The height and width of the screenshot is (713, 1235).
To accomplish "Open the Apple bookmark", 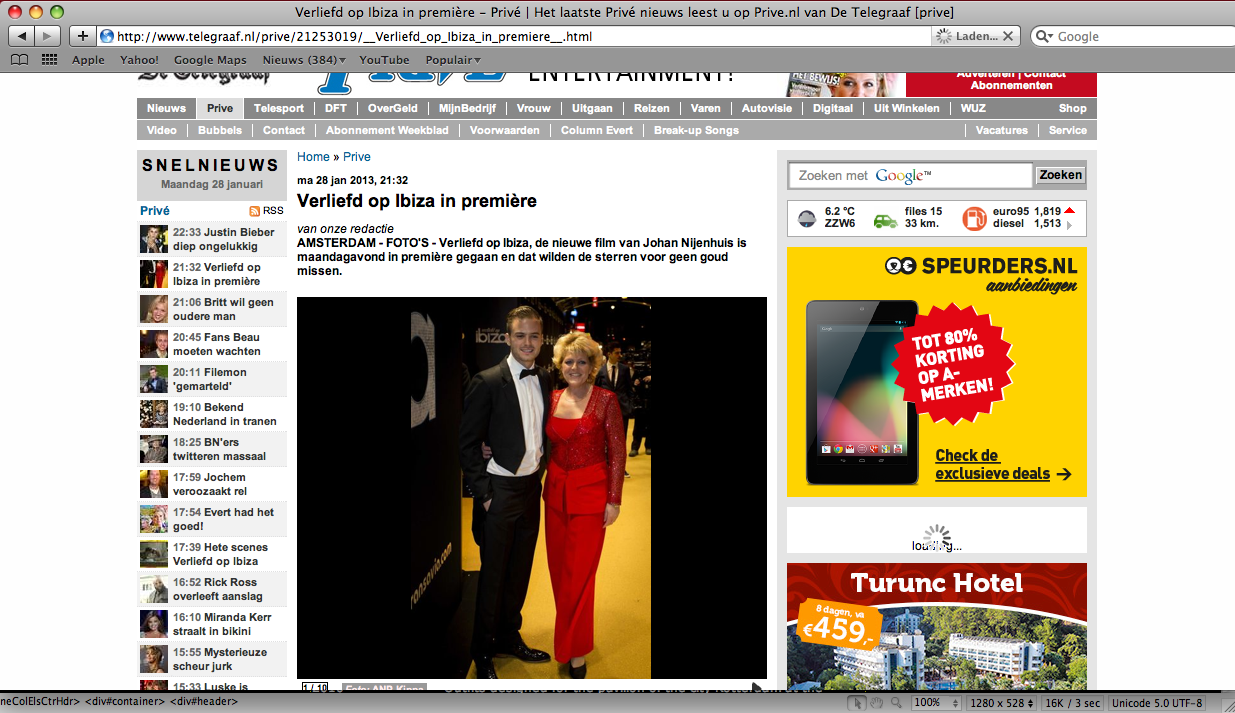I will [x=88, y=60].
